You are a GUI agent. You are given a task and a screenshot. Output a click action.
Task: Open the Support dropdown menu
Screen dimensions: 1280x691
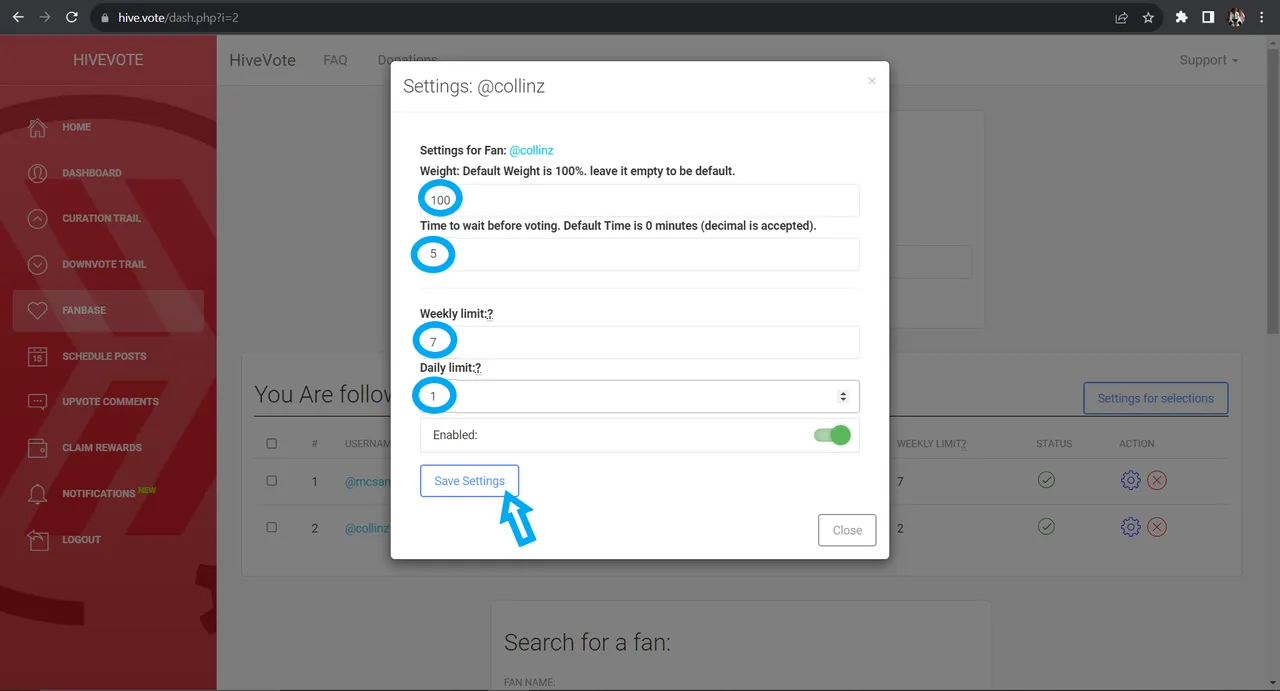(1208, 60)
